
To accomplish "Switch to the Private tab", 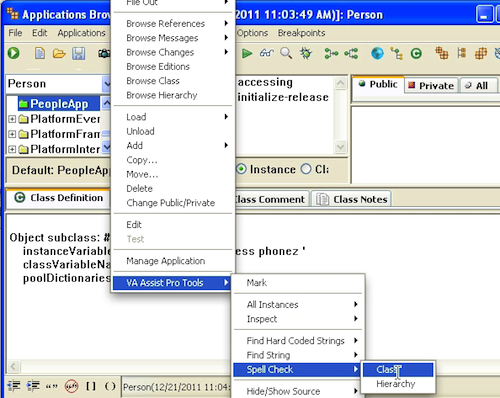I will (431, 86).
